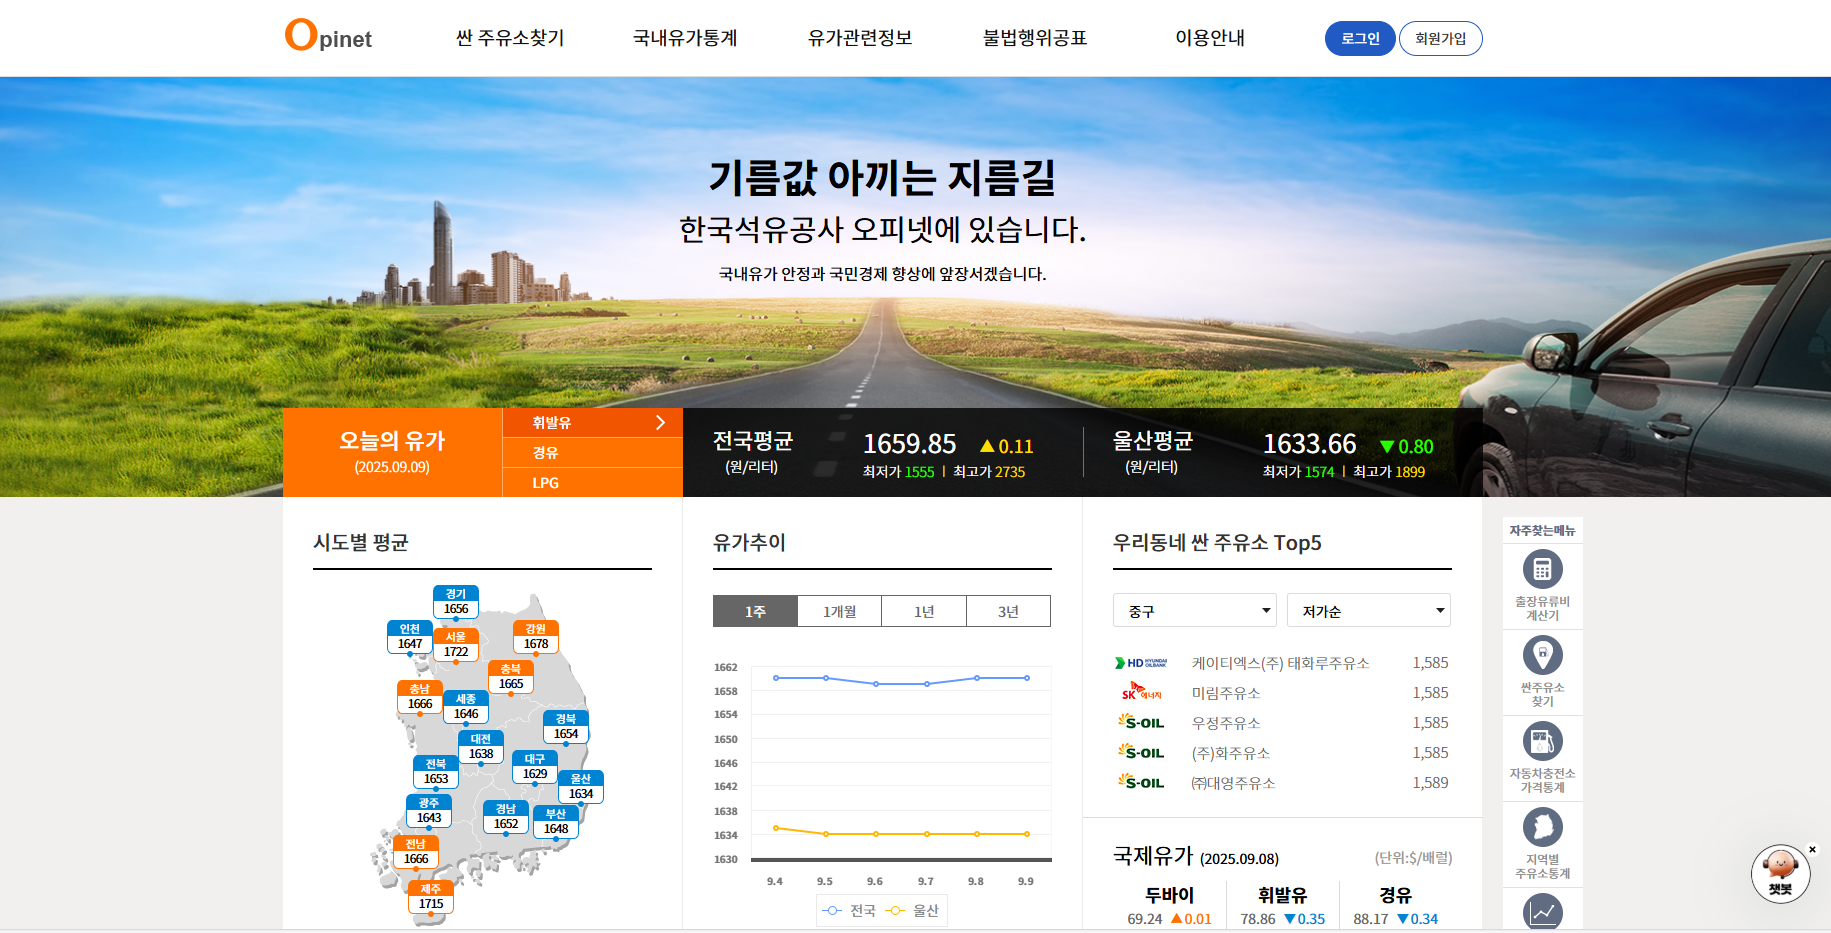Open the 저가순 sorting dropdown

1368,610
